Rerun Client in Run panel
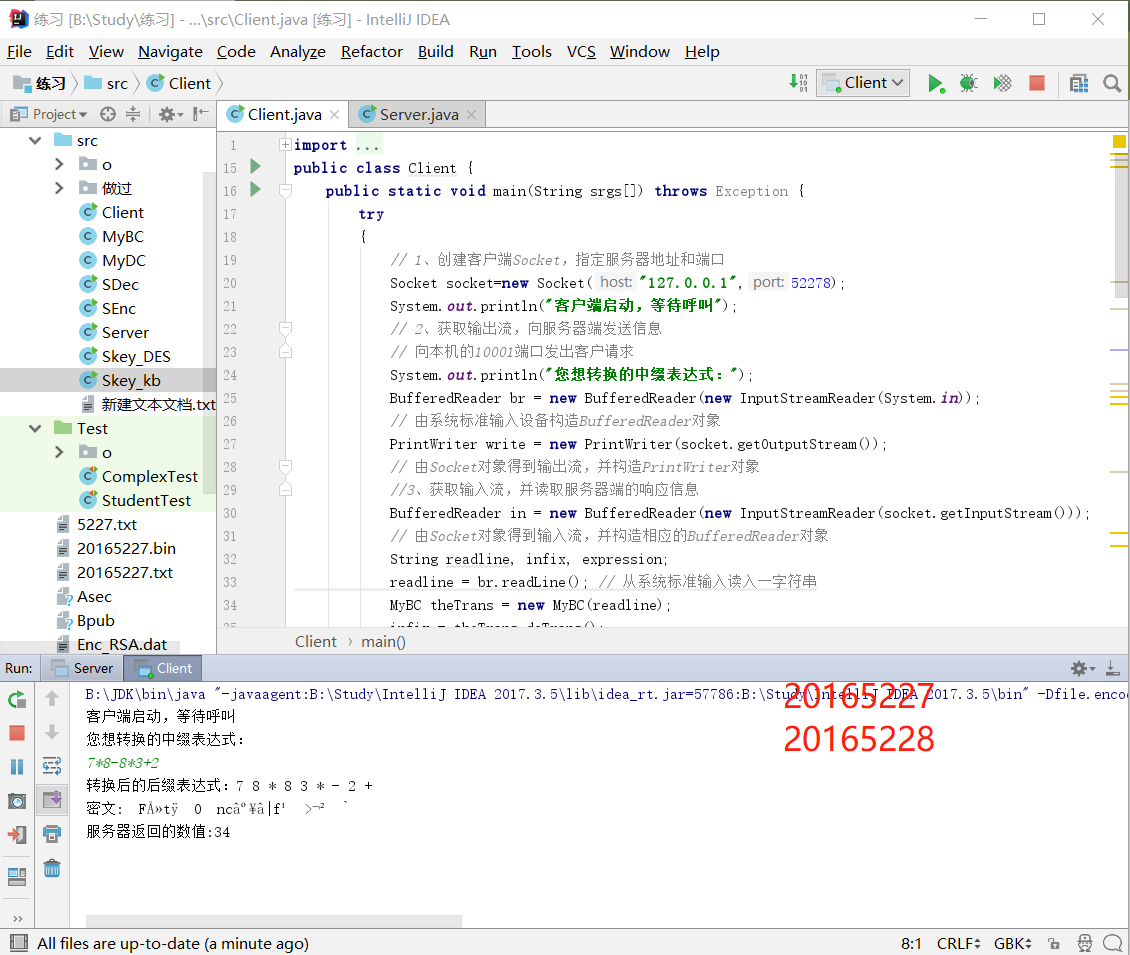This screenshot has width=1130, height=955. click(x=17, y=699)
